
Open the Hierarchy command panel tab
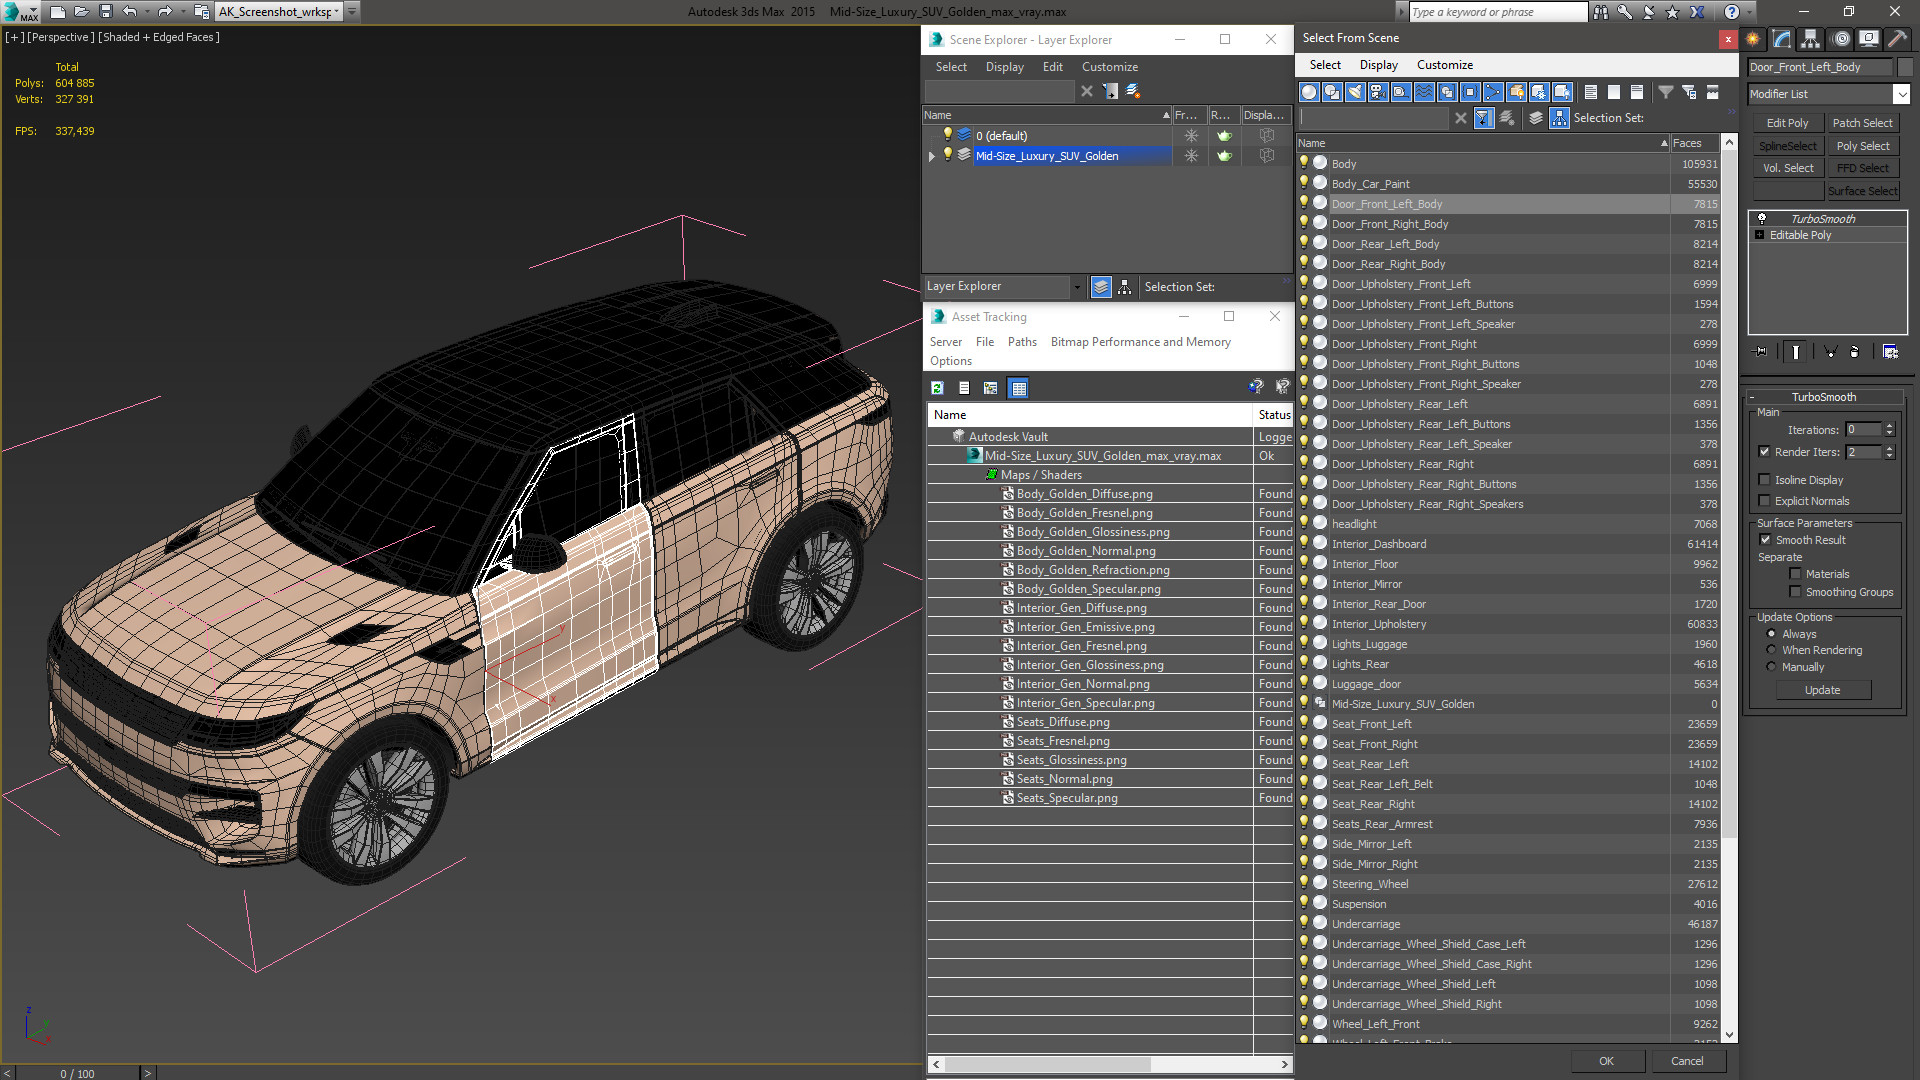(x=1810, y=39)
